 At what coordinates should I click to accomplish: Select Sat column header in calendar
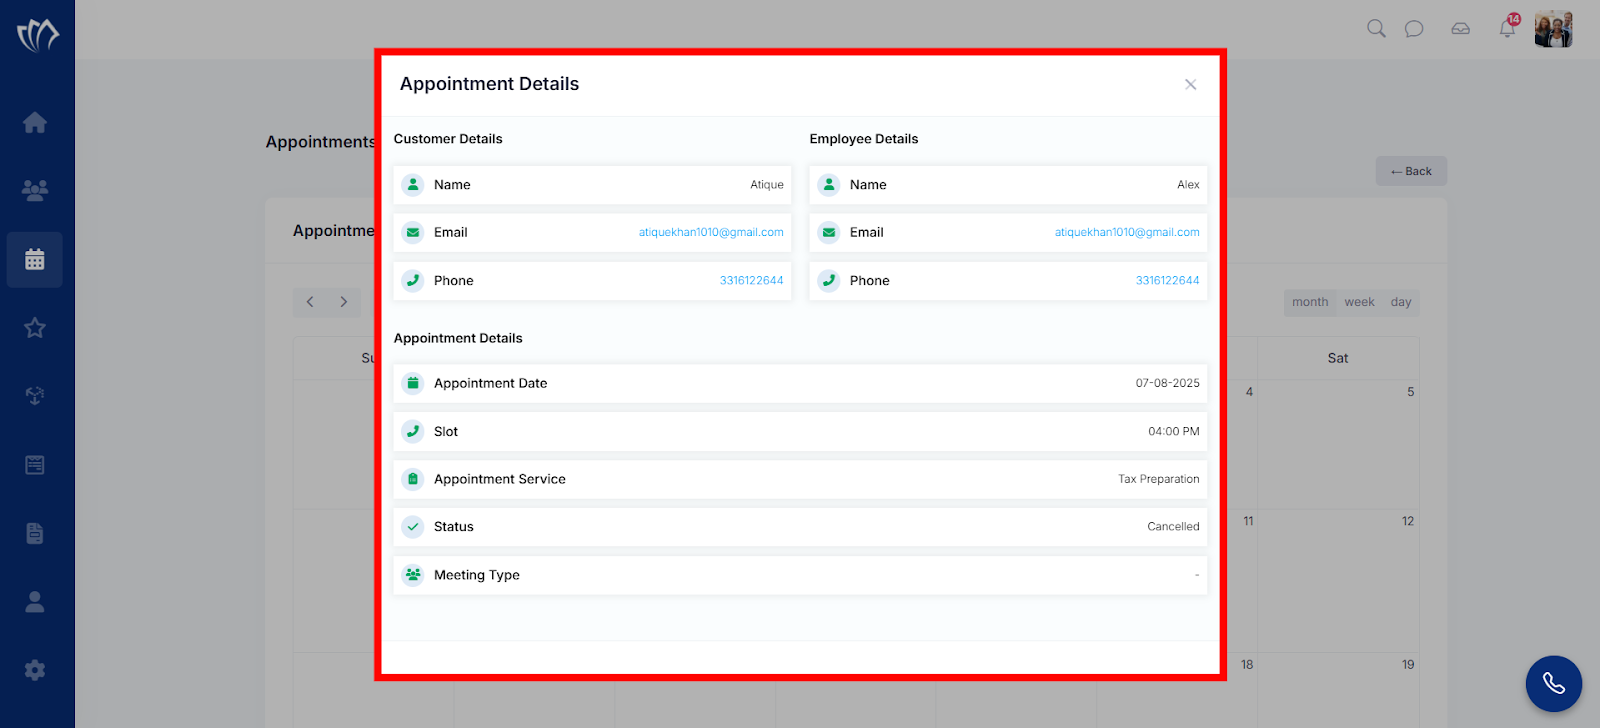click(1338, 358)
